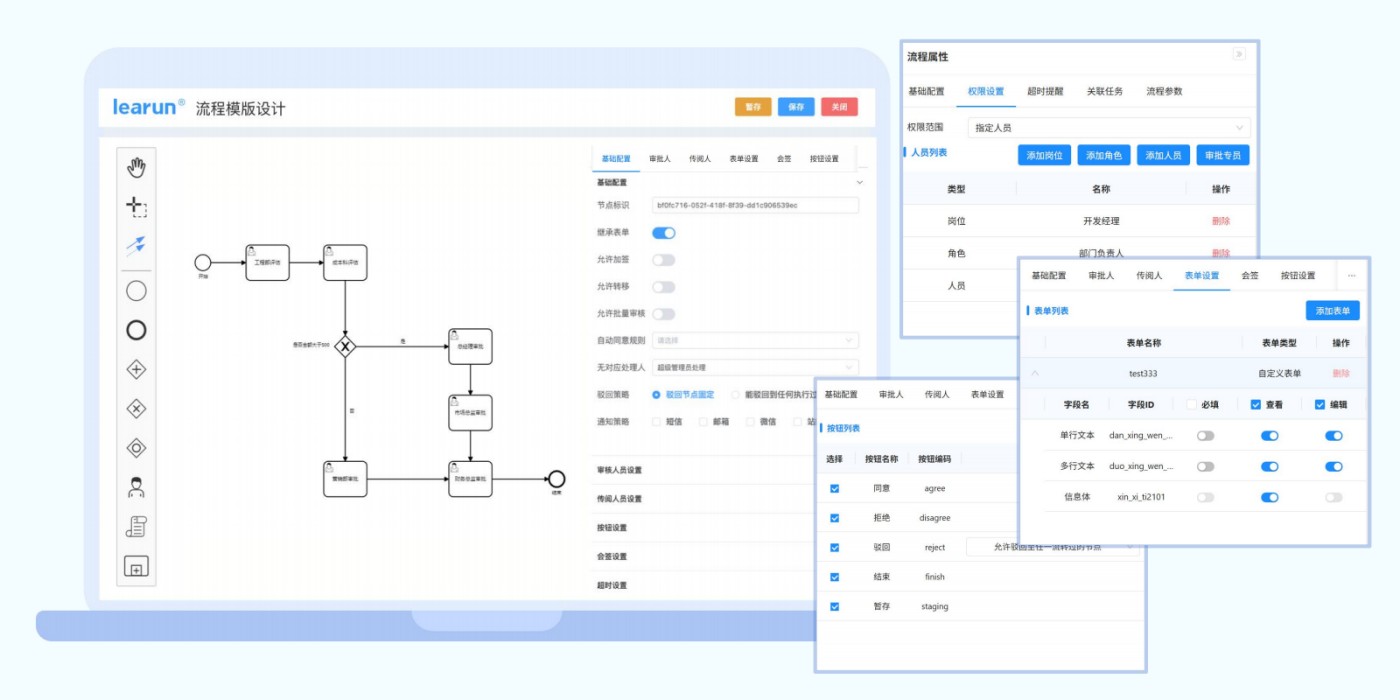1400x700 pixels.
Task: Click the blue 保存 button
Action: 796,107
